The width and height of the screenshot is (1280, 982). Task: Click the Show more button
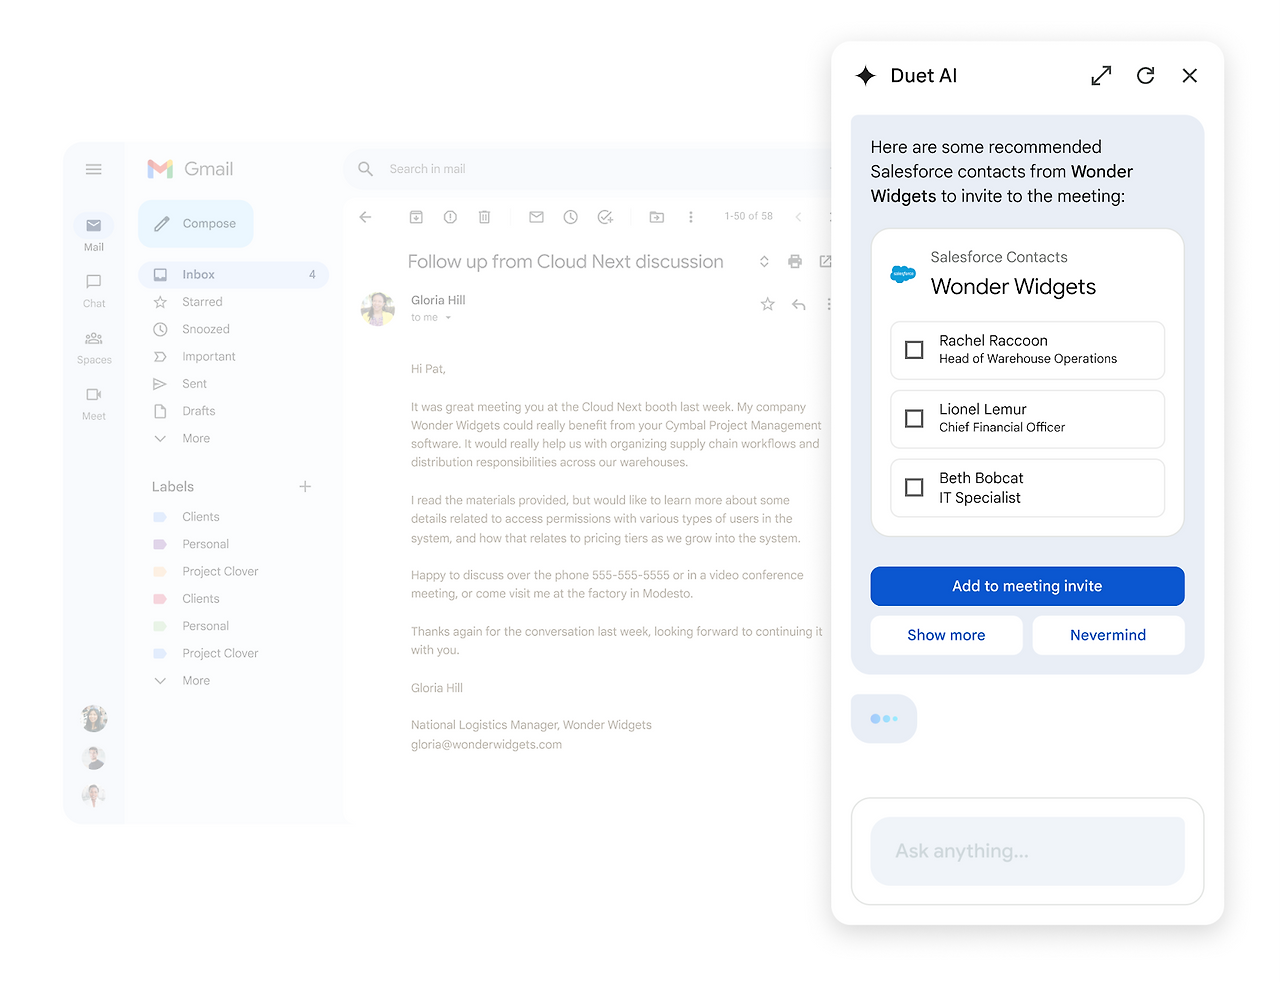point(946,635)
